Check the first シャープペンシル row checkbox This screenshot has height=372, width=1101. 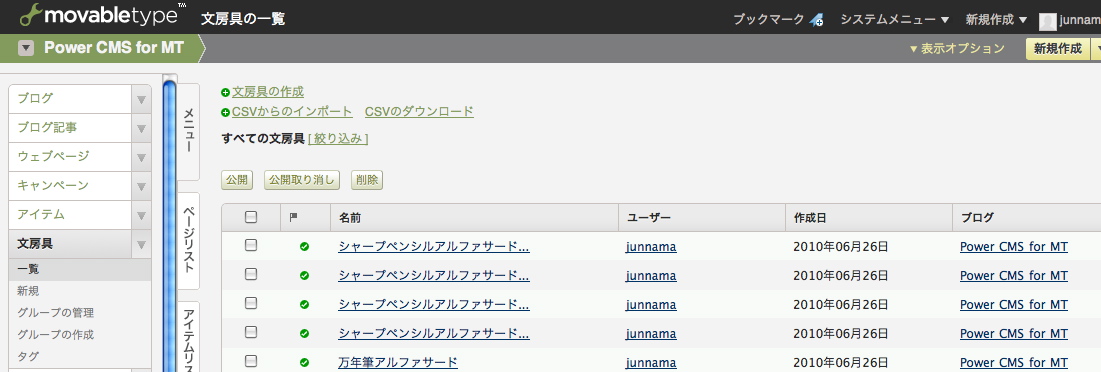pyautogui.click(x=251, y=246)
